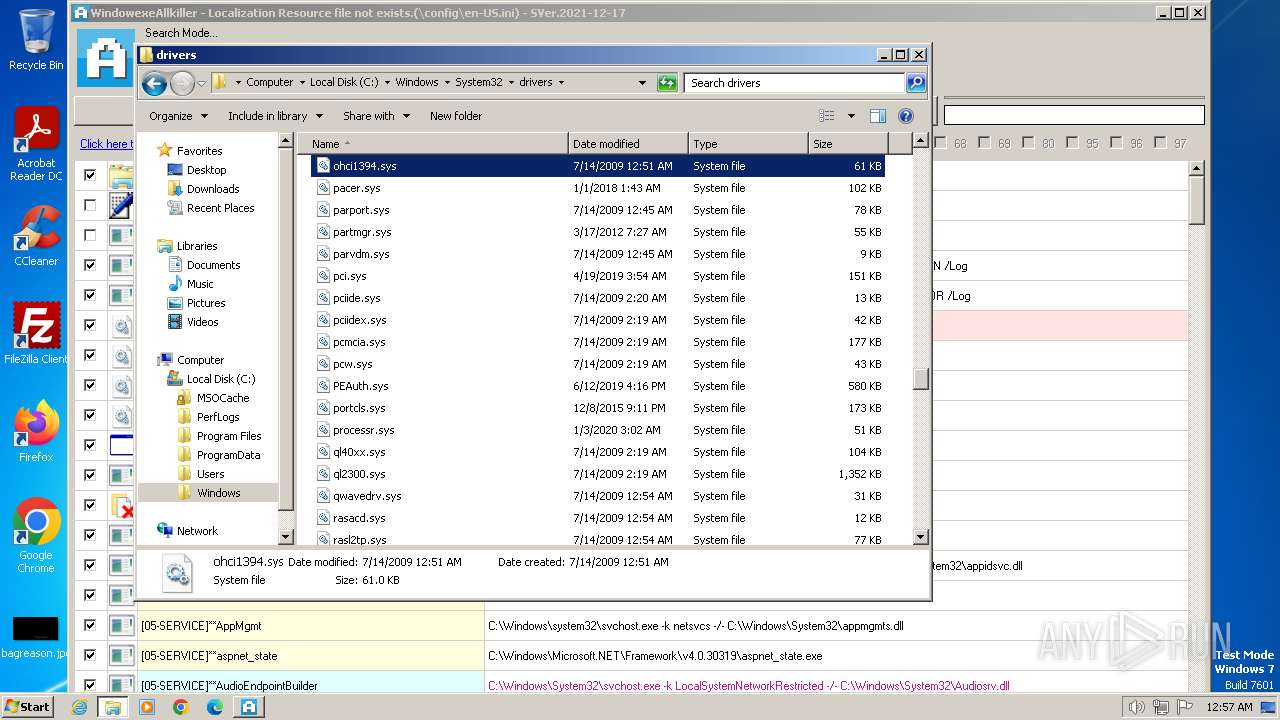Screen dimensions: 1280x720
Task: Click Edge icon in taskbar
Action: pyautogui.click(x=215, y=707)
